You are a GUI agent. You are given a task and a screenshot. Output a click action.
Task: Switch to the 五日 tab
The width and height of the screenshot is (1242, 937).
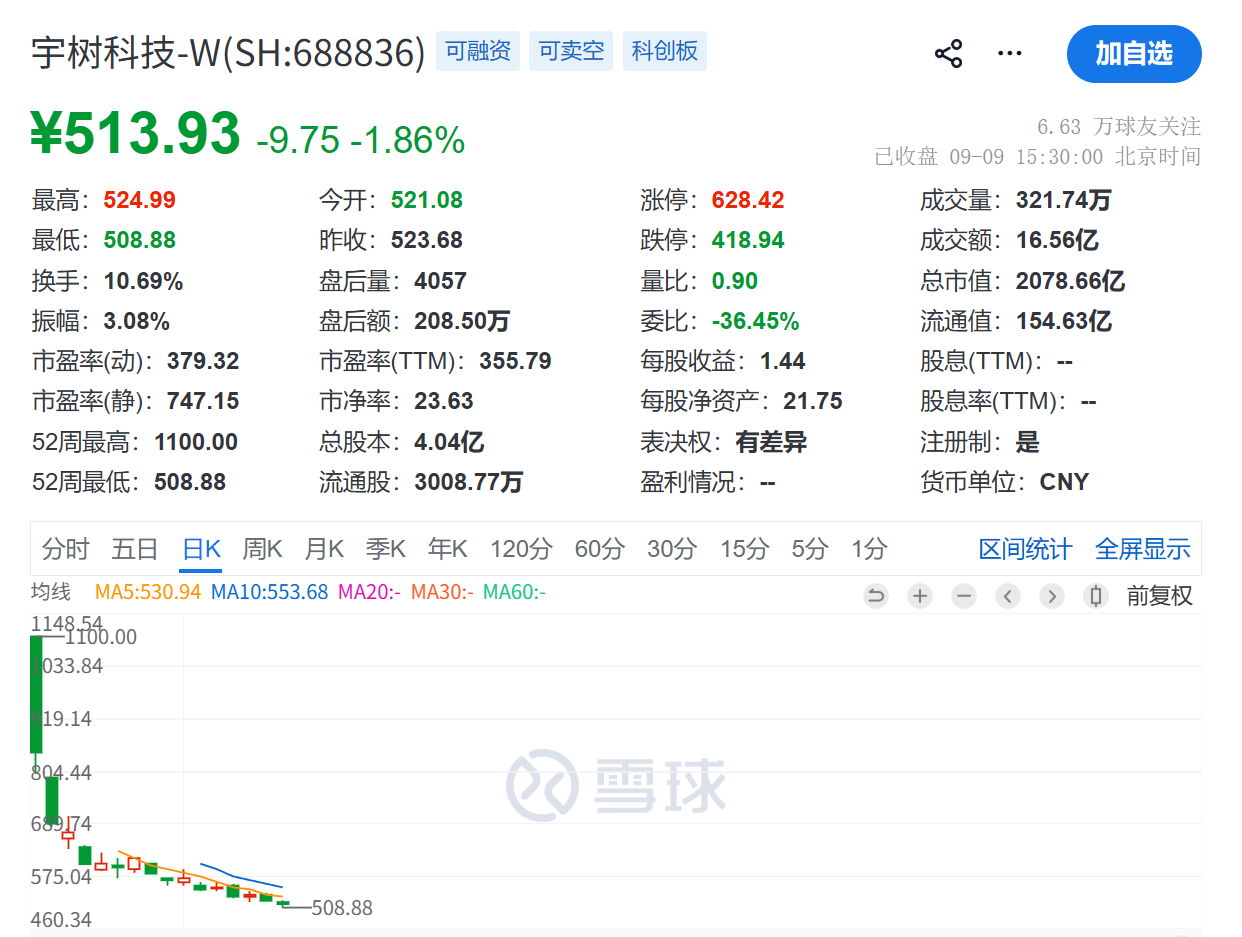tap(135, 549)
